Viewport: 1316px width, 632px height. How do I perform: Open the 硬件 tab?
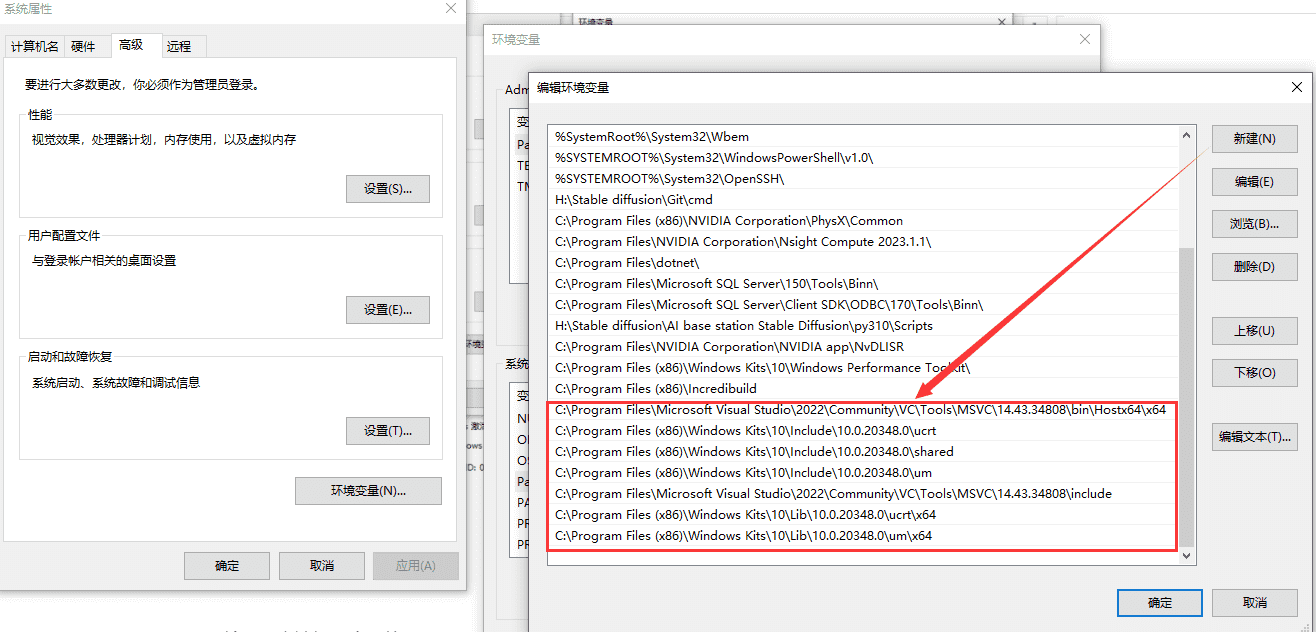83,46
